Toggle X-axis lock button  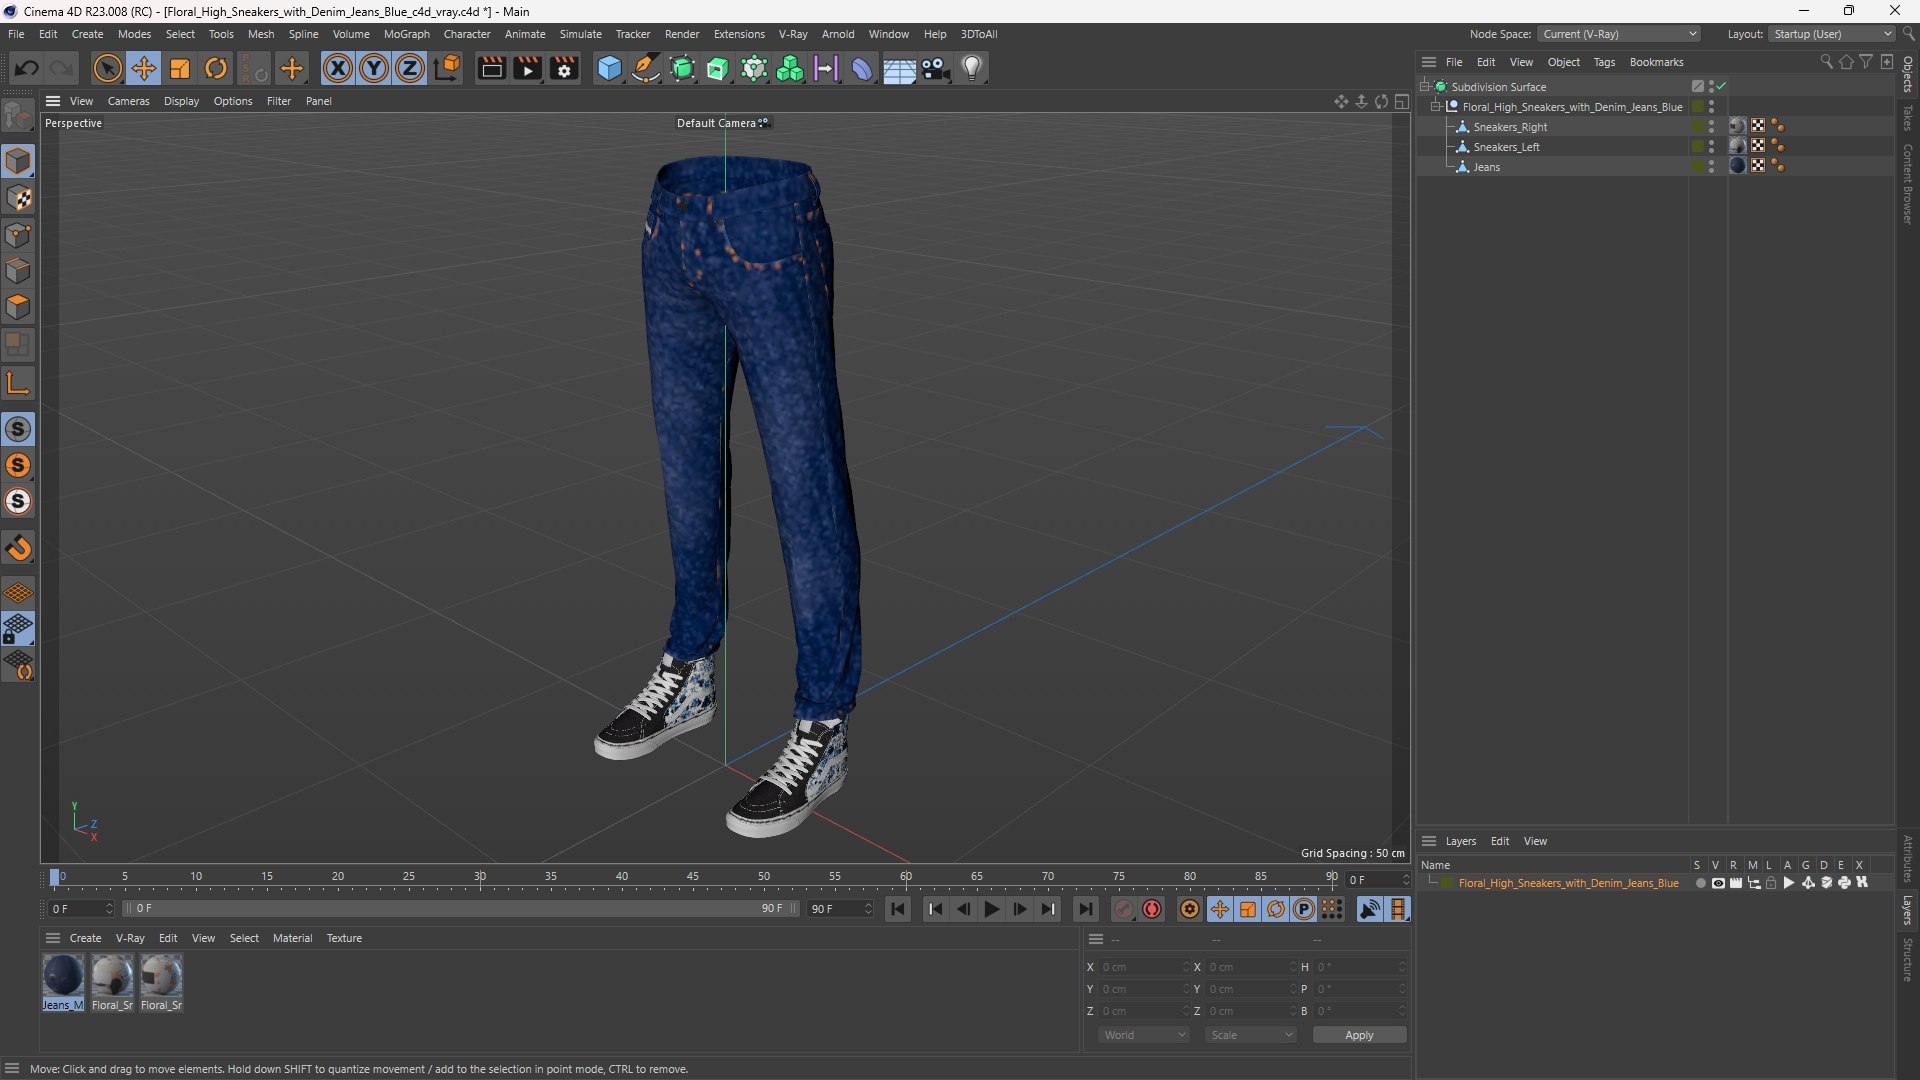(x=338, y=68)
